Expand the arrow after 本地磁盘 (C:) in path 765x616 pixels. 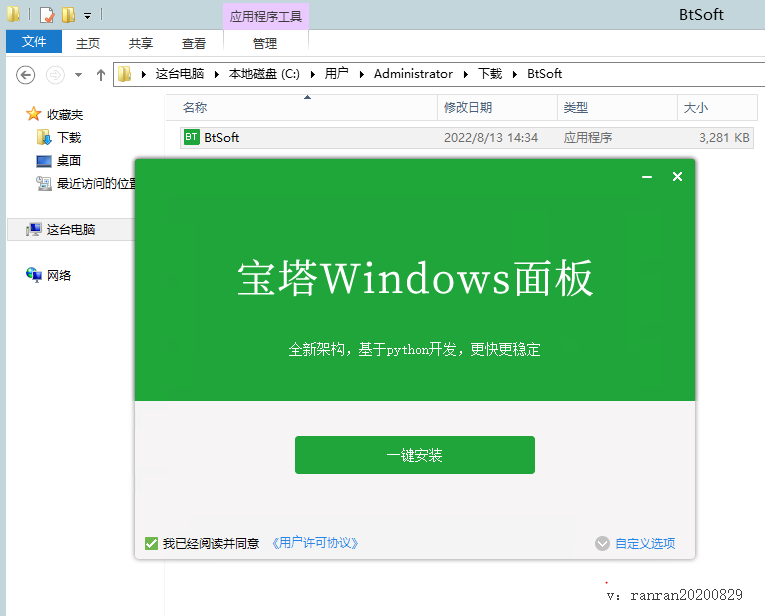[x=312, y=74]
